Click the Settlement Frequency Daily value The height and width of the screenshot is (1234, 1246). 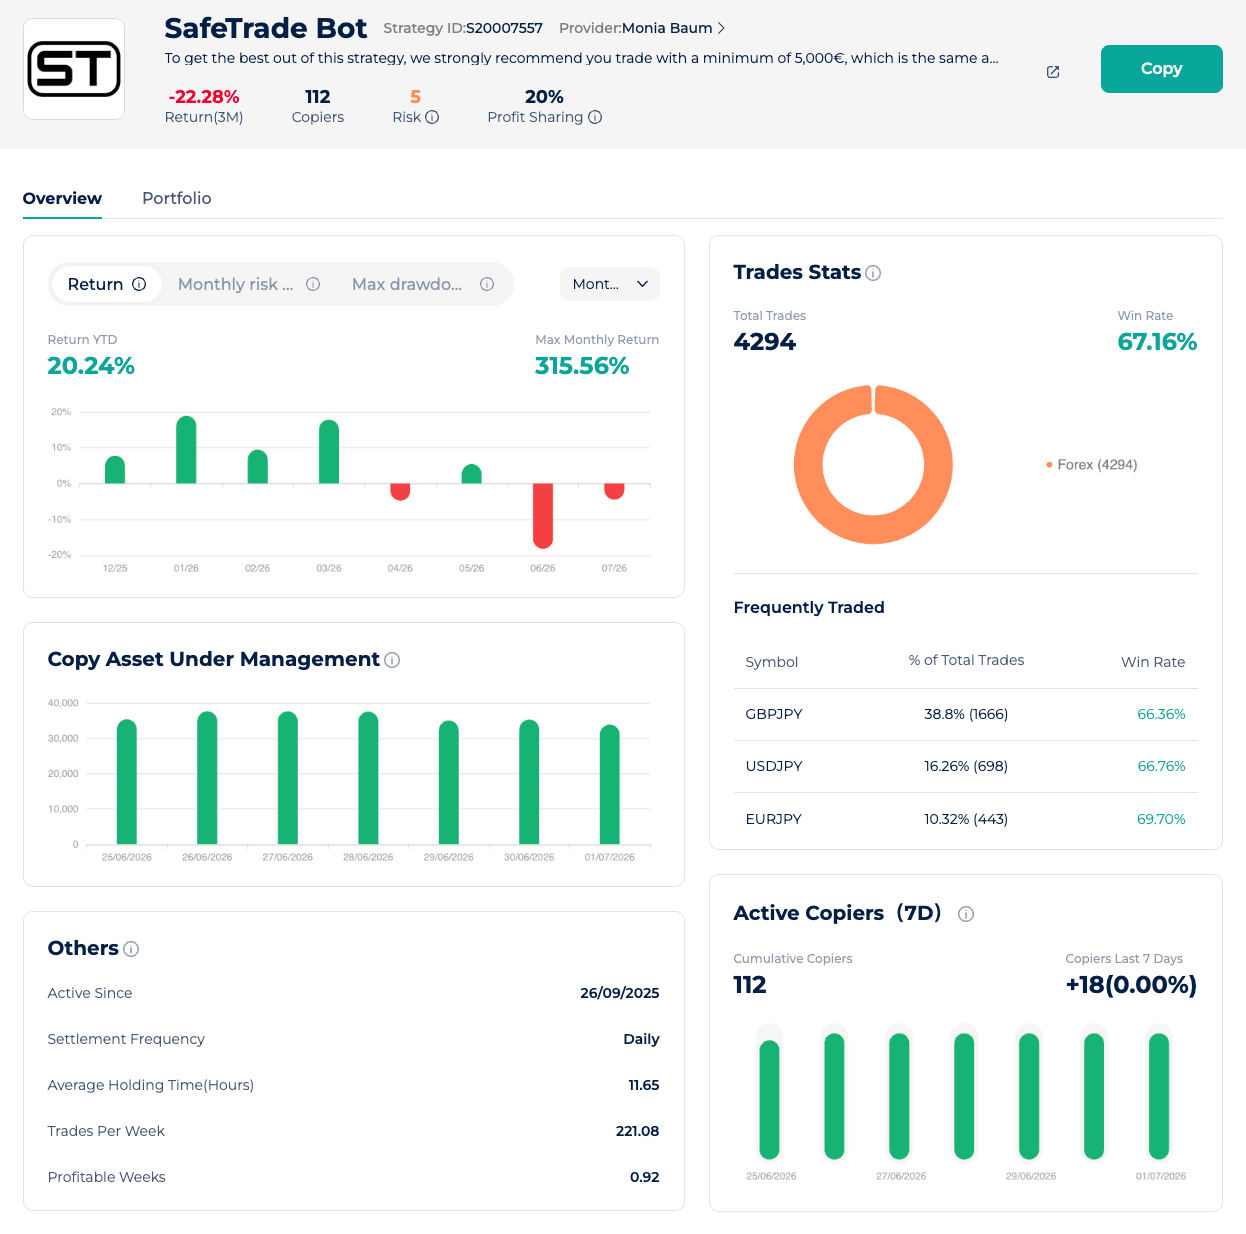click(x=641, y=1039)
